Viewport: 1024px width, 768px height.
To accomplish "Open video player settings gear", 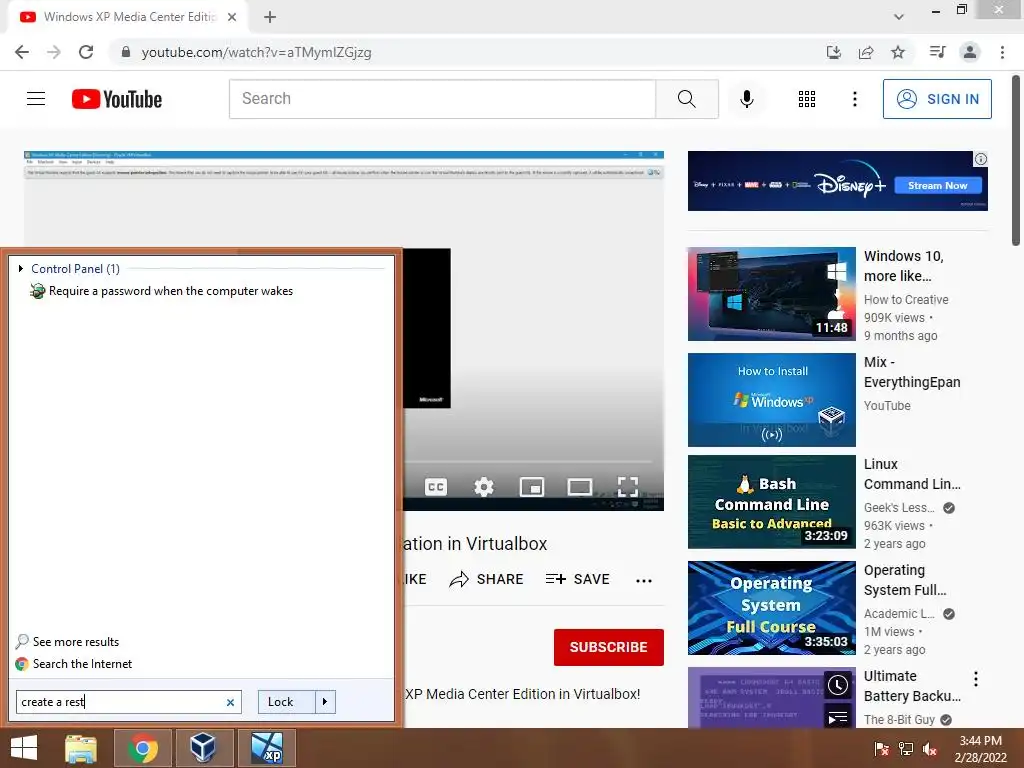I will click(x=484, y=487).
